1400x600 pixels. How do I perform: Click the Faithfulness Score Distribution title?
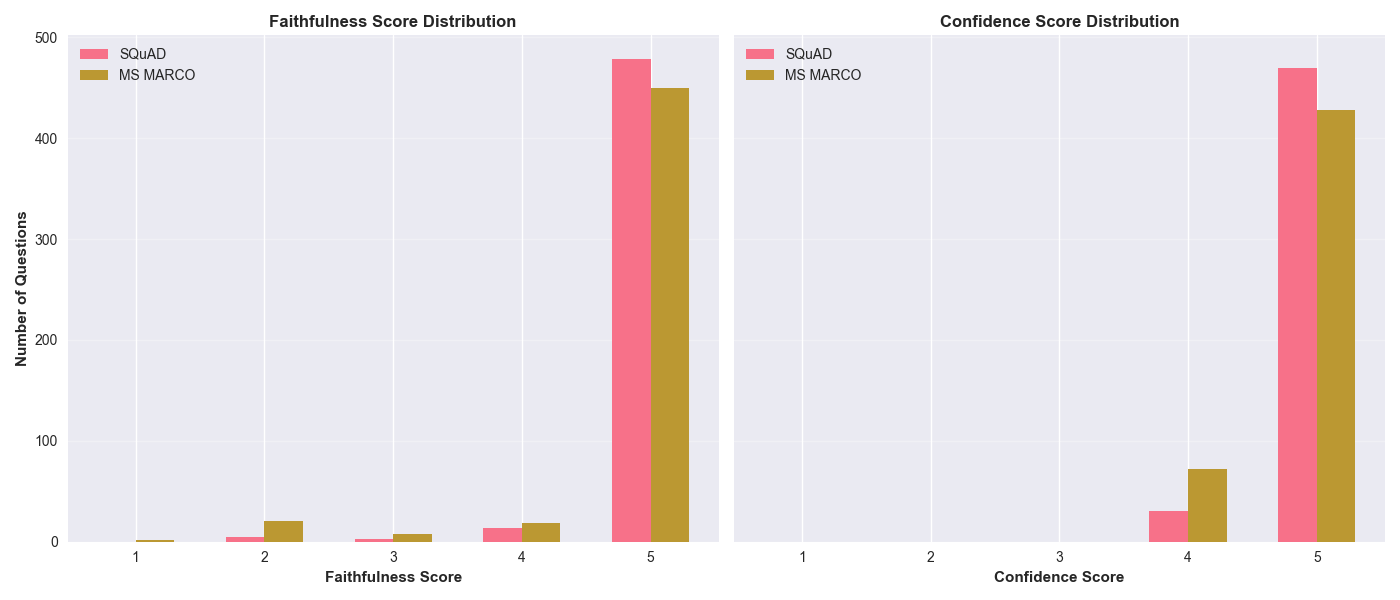tap(393, 21)
